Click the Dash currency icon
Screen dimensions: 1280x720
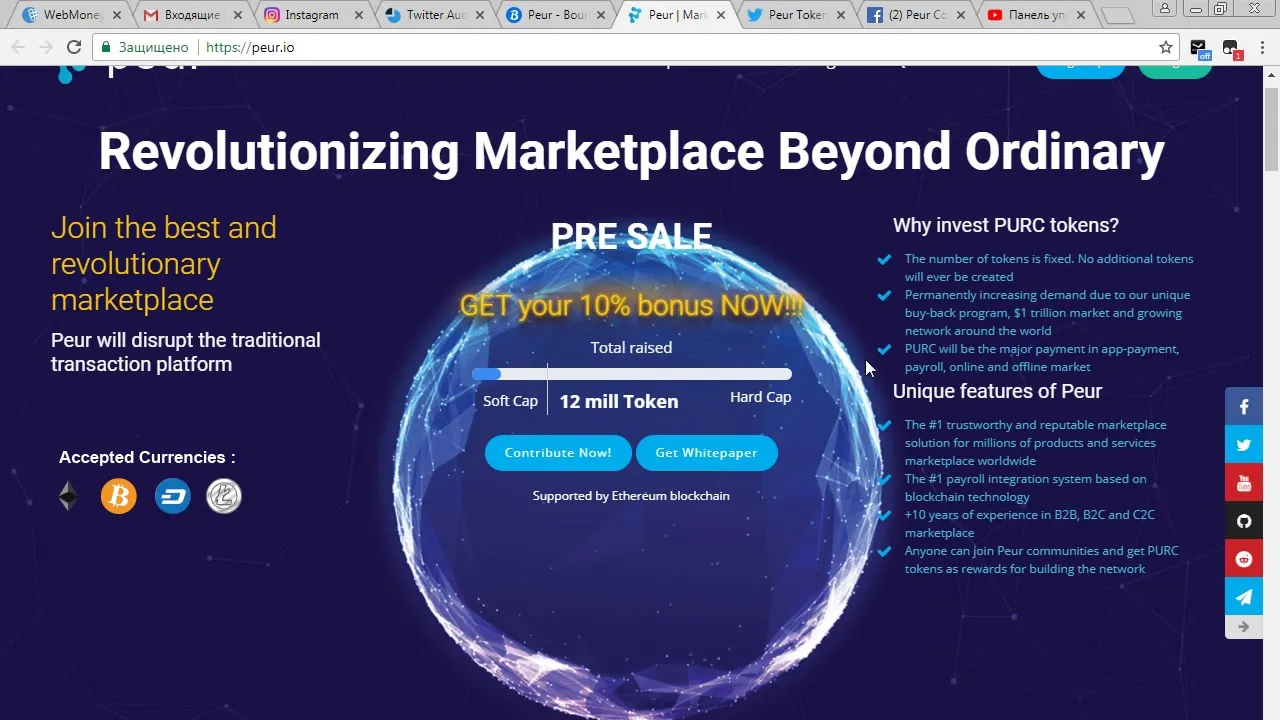172,496
